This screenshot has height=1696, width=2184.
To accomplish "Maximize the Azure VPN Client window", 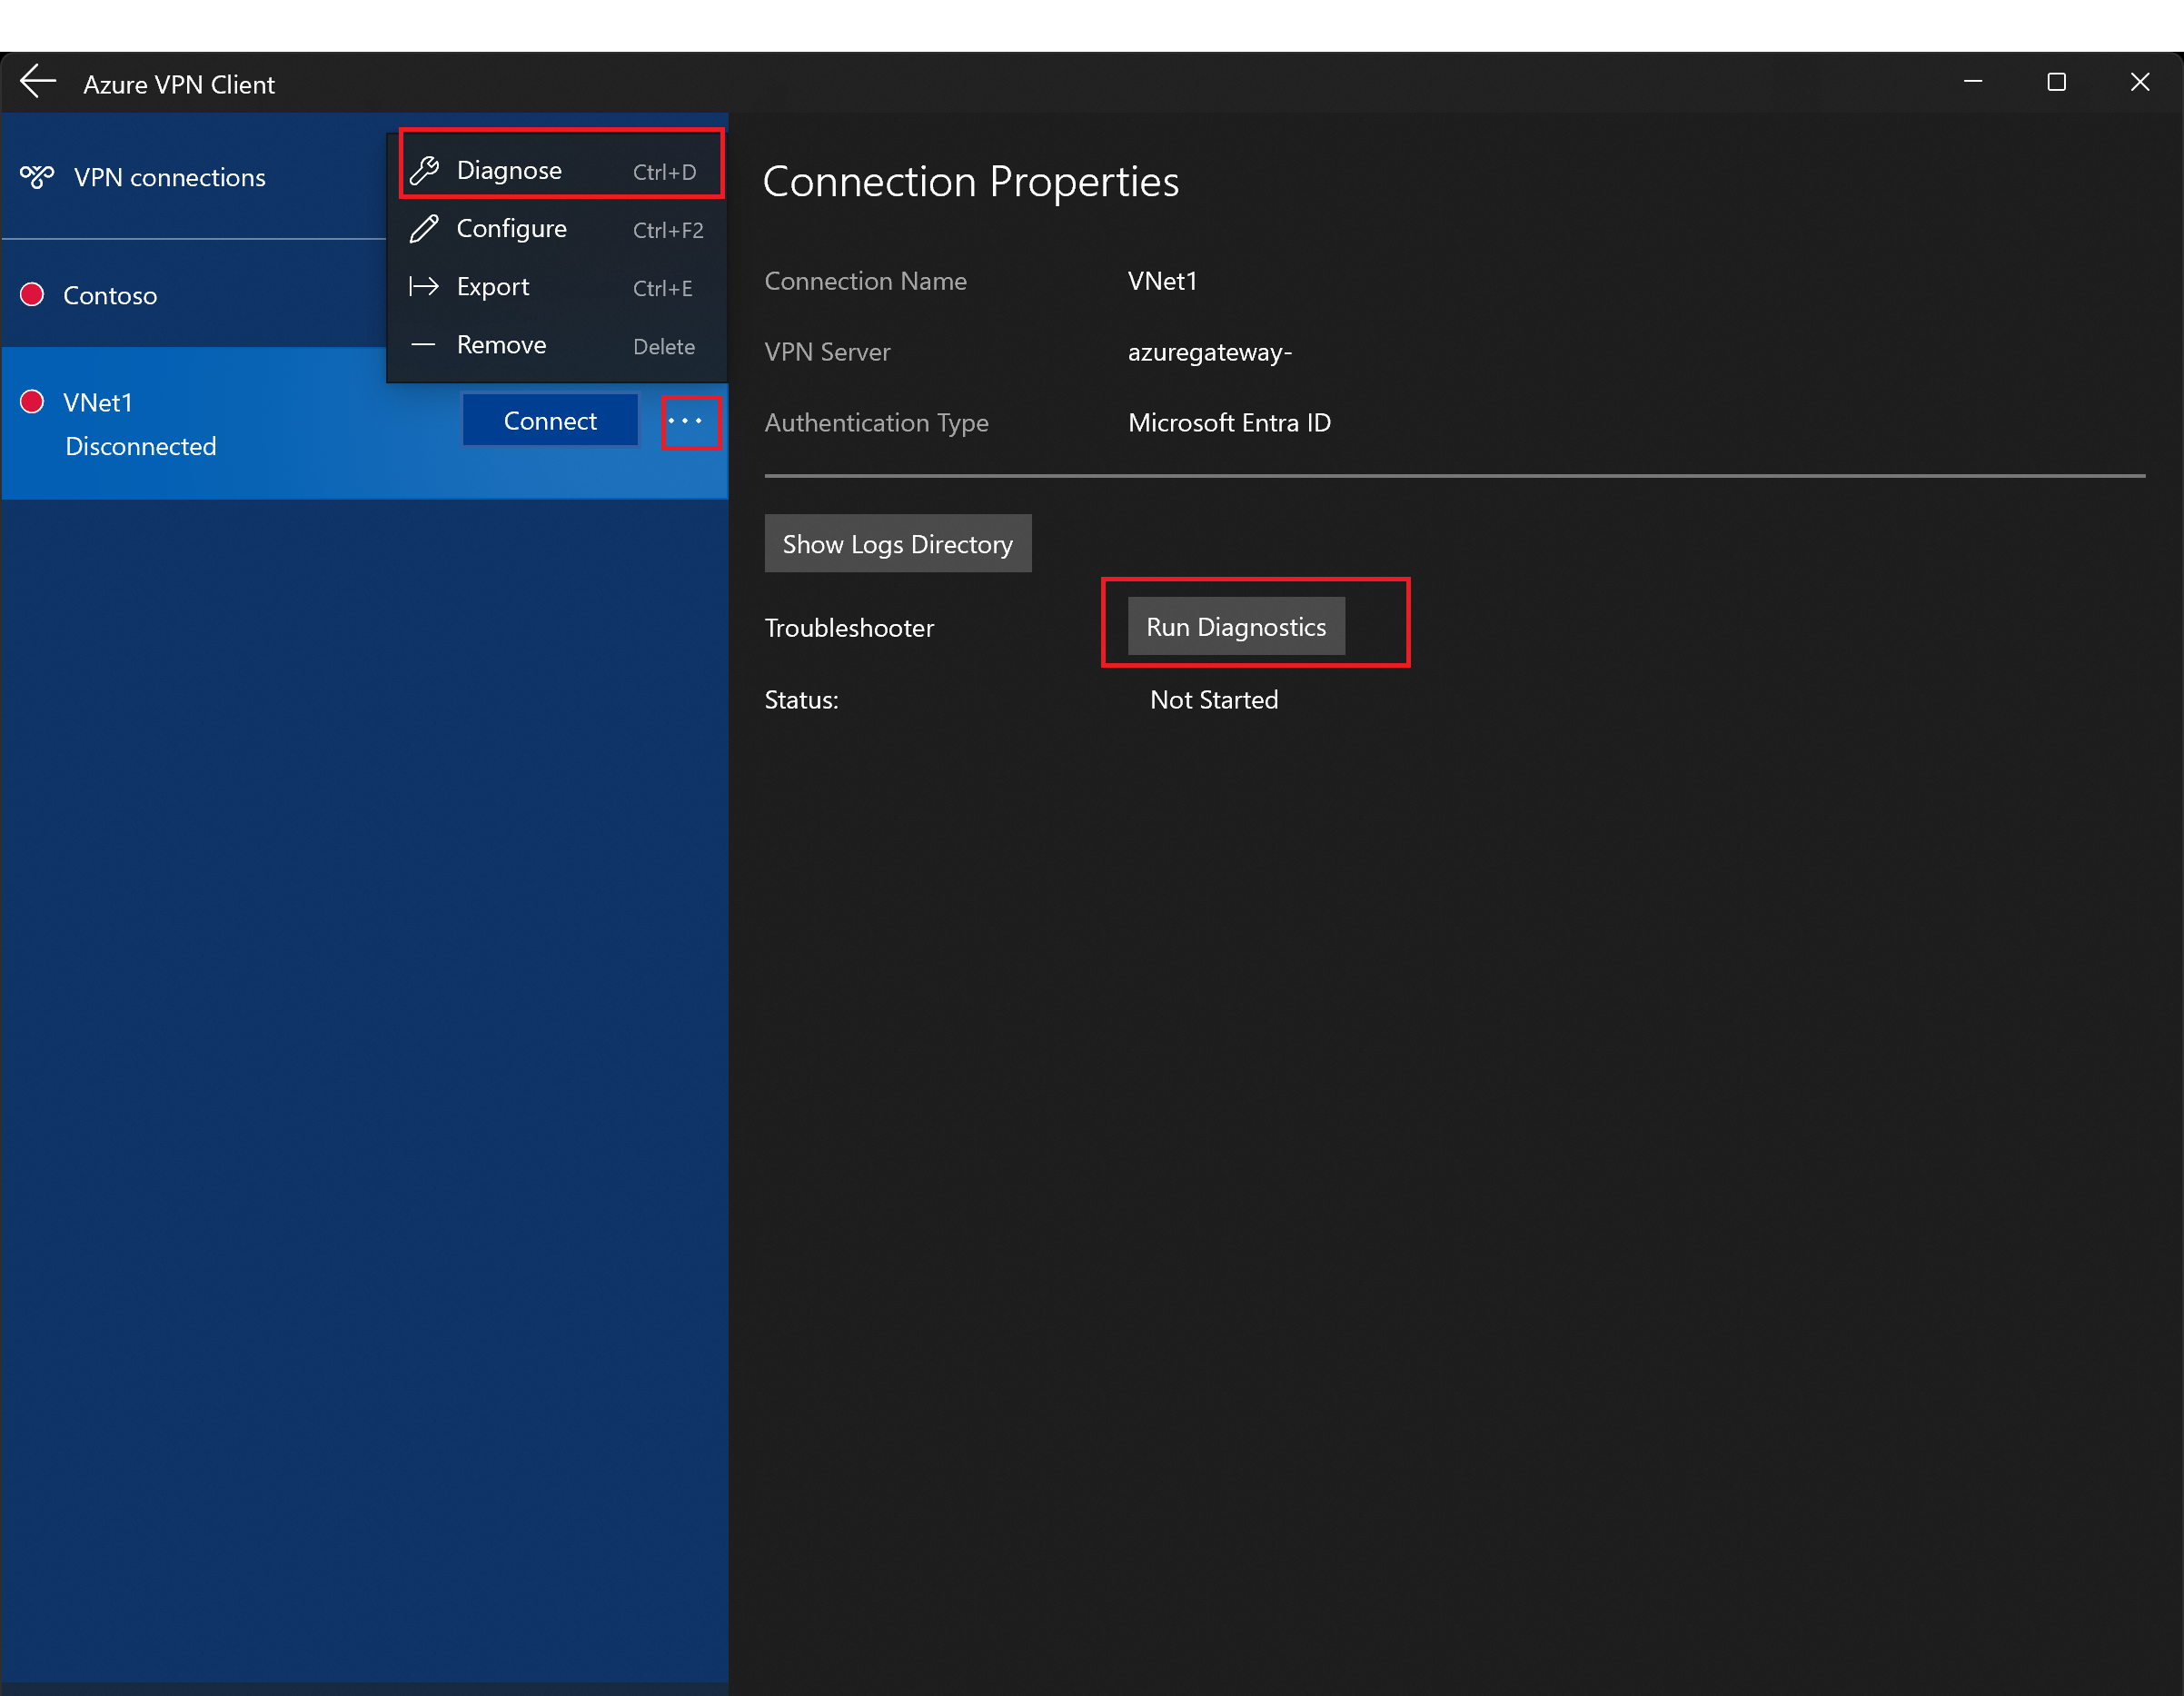I will (x=2056, y=82).
